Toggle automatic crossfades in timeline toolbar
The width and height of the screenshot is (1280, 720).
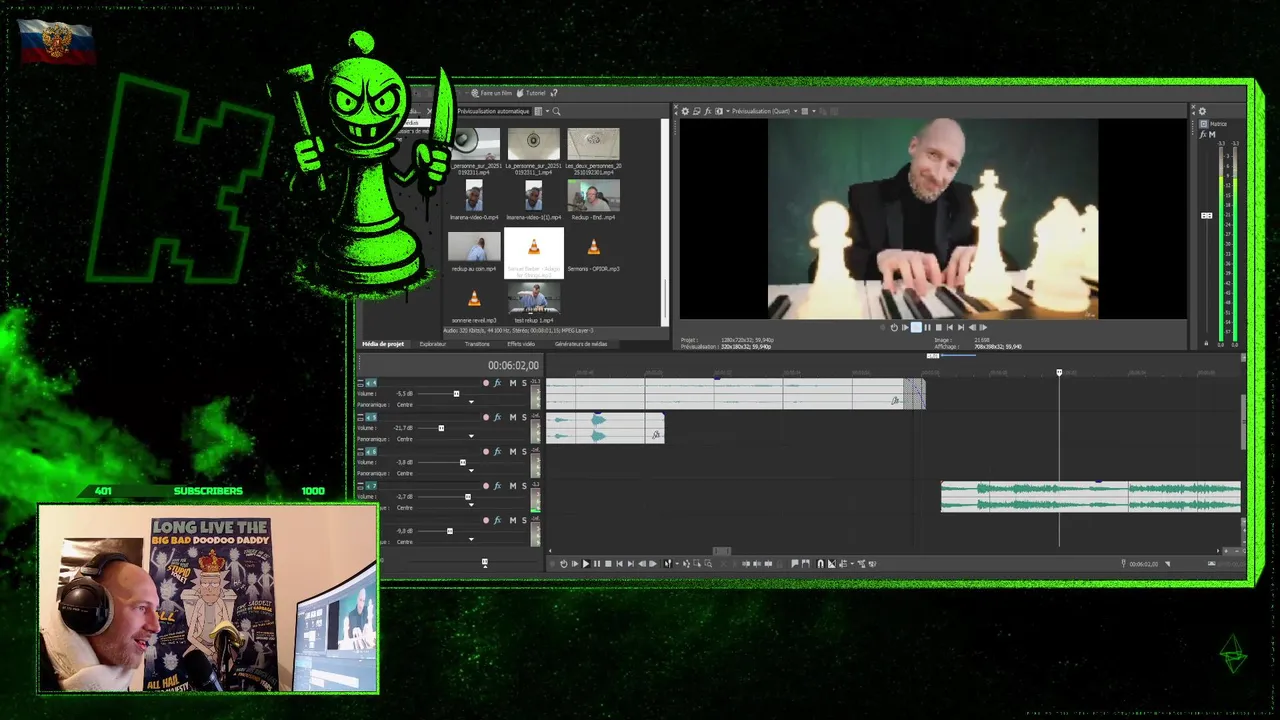tap(832, 564)
